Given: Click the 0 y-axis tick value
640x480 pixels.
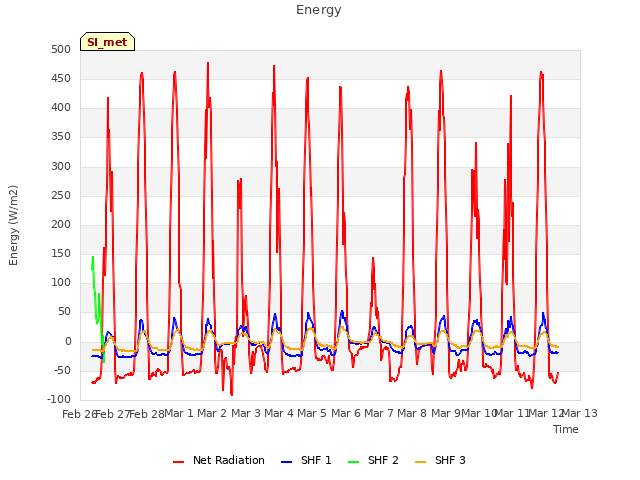Looking at the screenshot, I should coord(68,341).
